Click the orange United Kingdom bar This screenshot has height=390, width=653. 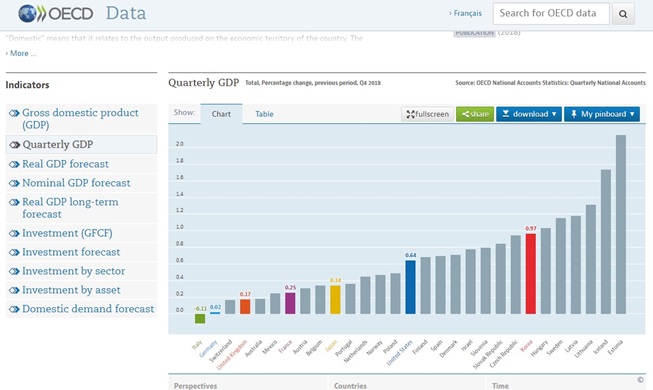(245, 306)
